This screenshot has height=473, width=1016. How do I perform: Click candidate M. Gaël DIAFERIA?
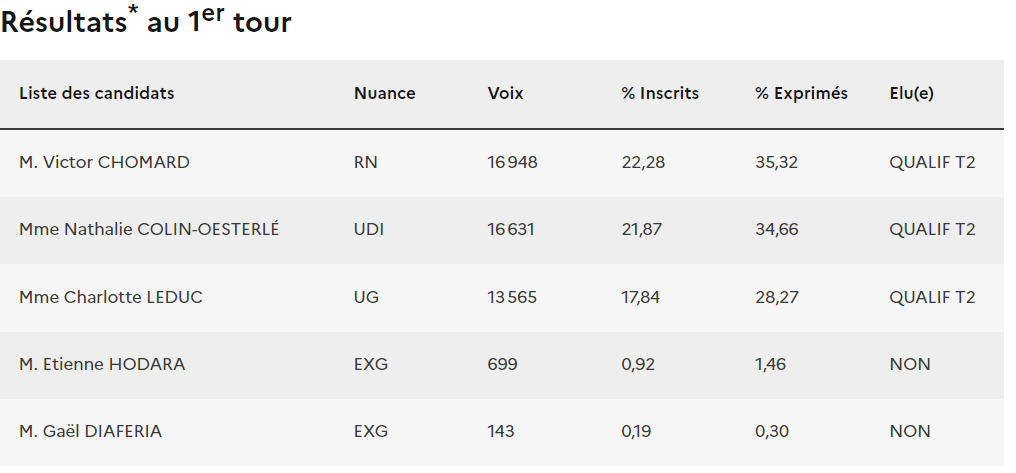pyautogui.click(x=90, y=432)
